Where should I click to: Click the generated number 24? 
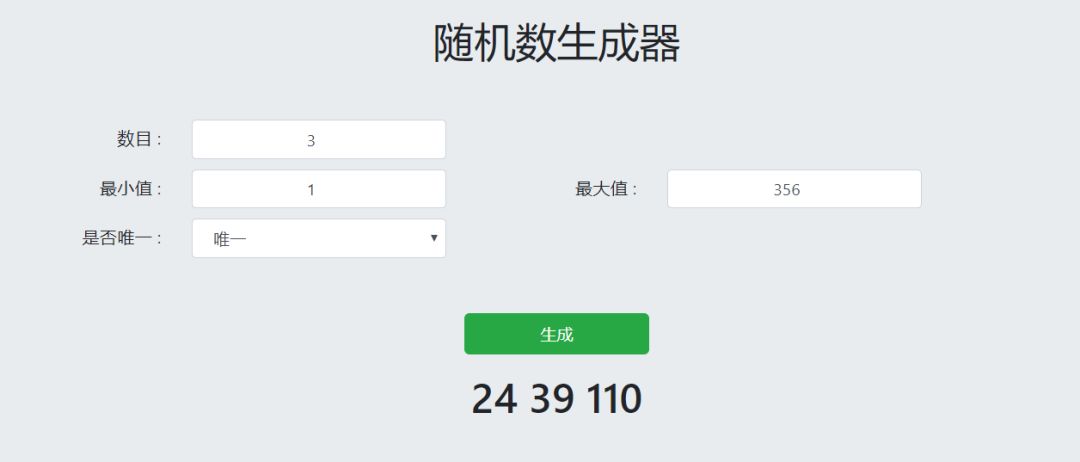click(x=494, y=399)
